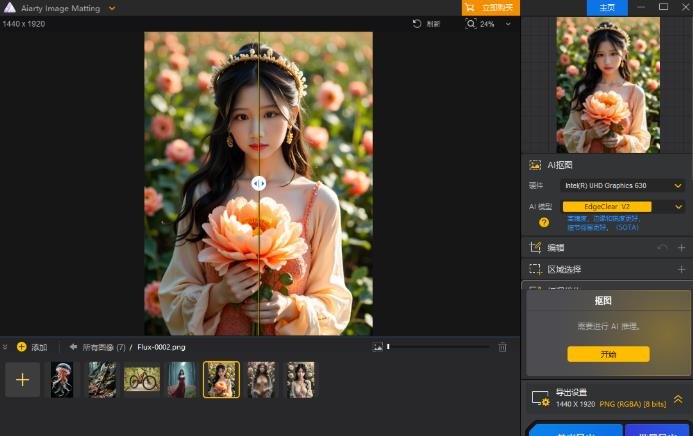This screenshot has height=436, width=693.
Task: Click the thumbnail size image icon
Action: point(377,347)
